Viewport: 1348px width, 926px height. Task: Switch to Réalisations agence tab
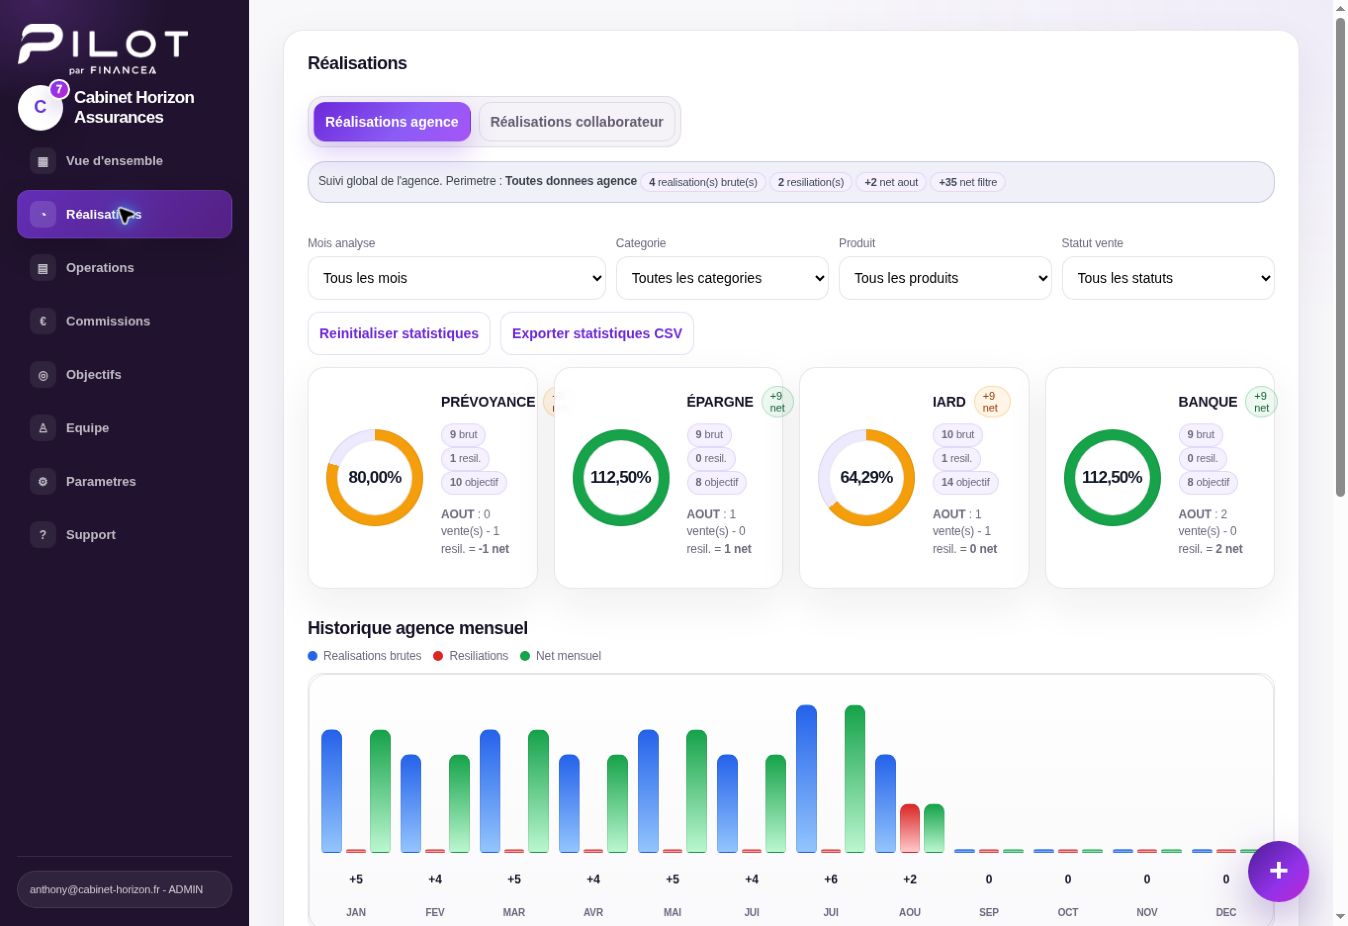pyautogui.click(x=392, y=122)
